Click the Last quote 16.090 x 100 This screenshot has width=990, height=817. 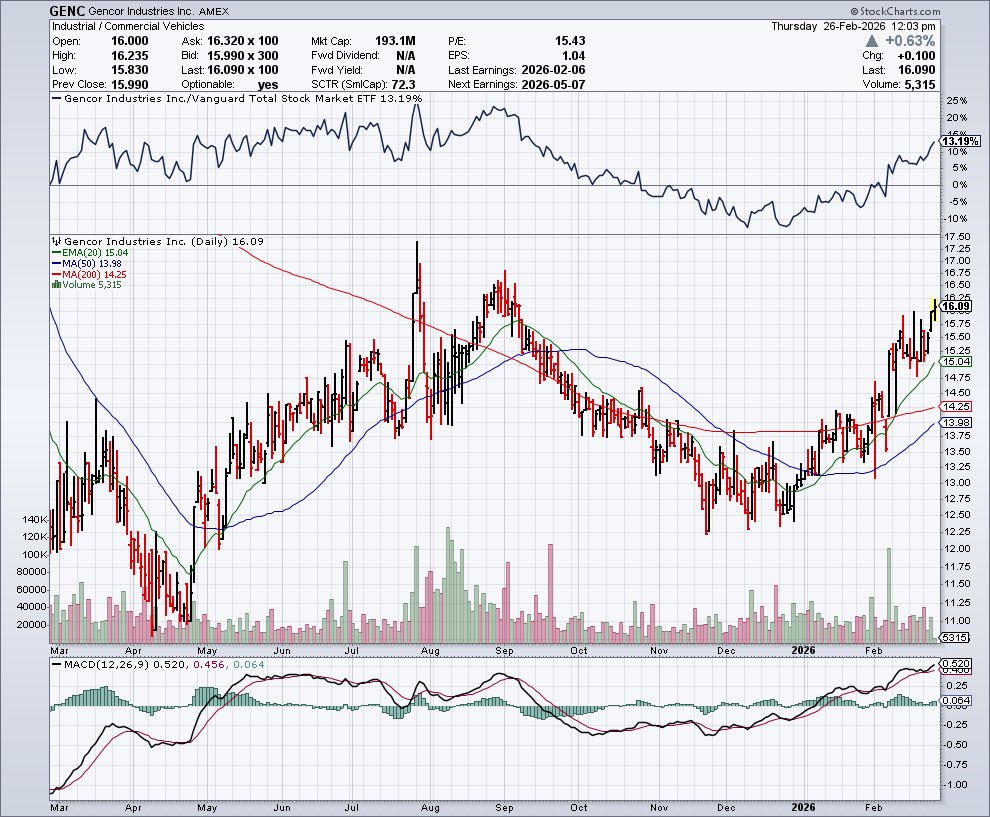click(242, 70)
